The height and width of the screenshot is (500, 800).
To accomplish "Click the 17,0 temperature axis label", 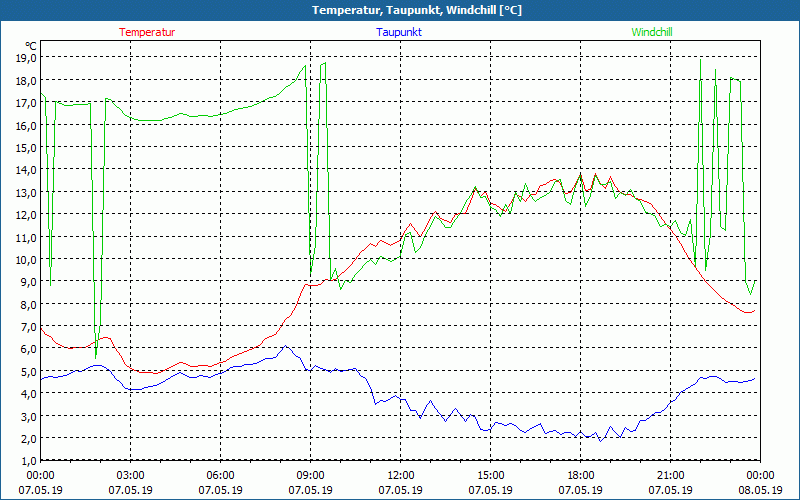I will [x=25, y=104].
